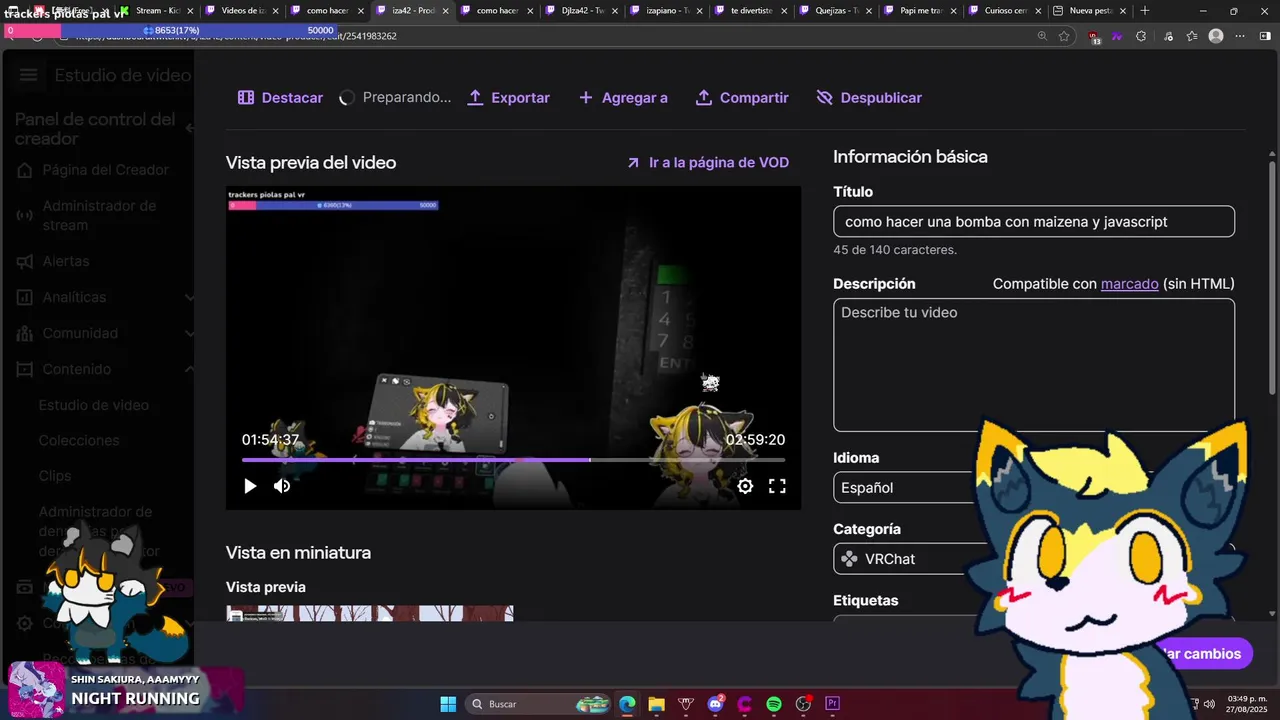The image size is (1280, 720).
Task: Switch to the Videos de iza browser tab
Action: (x=241, y=10)
